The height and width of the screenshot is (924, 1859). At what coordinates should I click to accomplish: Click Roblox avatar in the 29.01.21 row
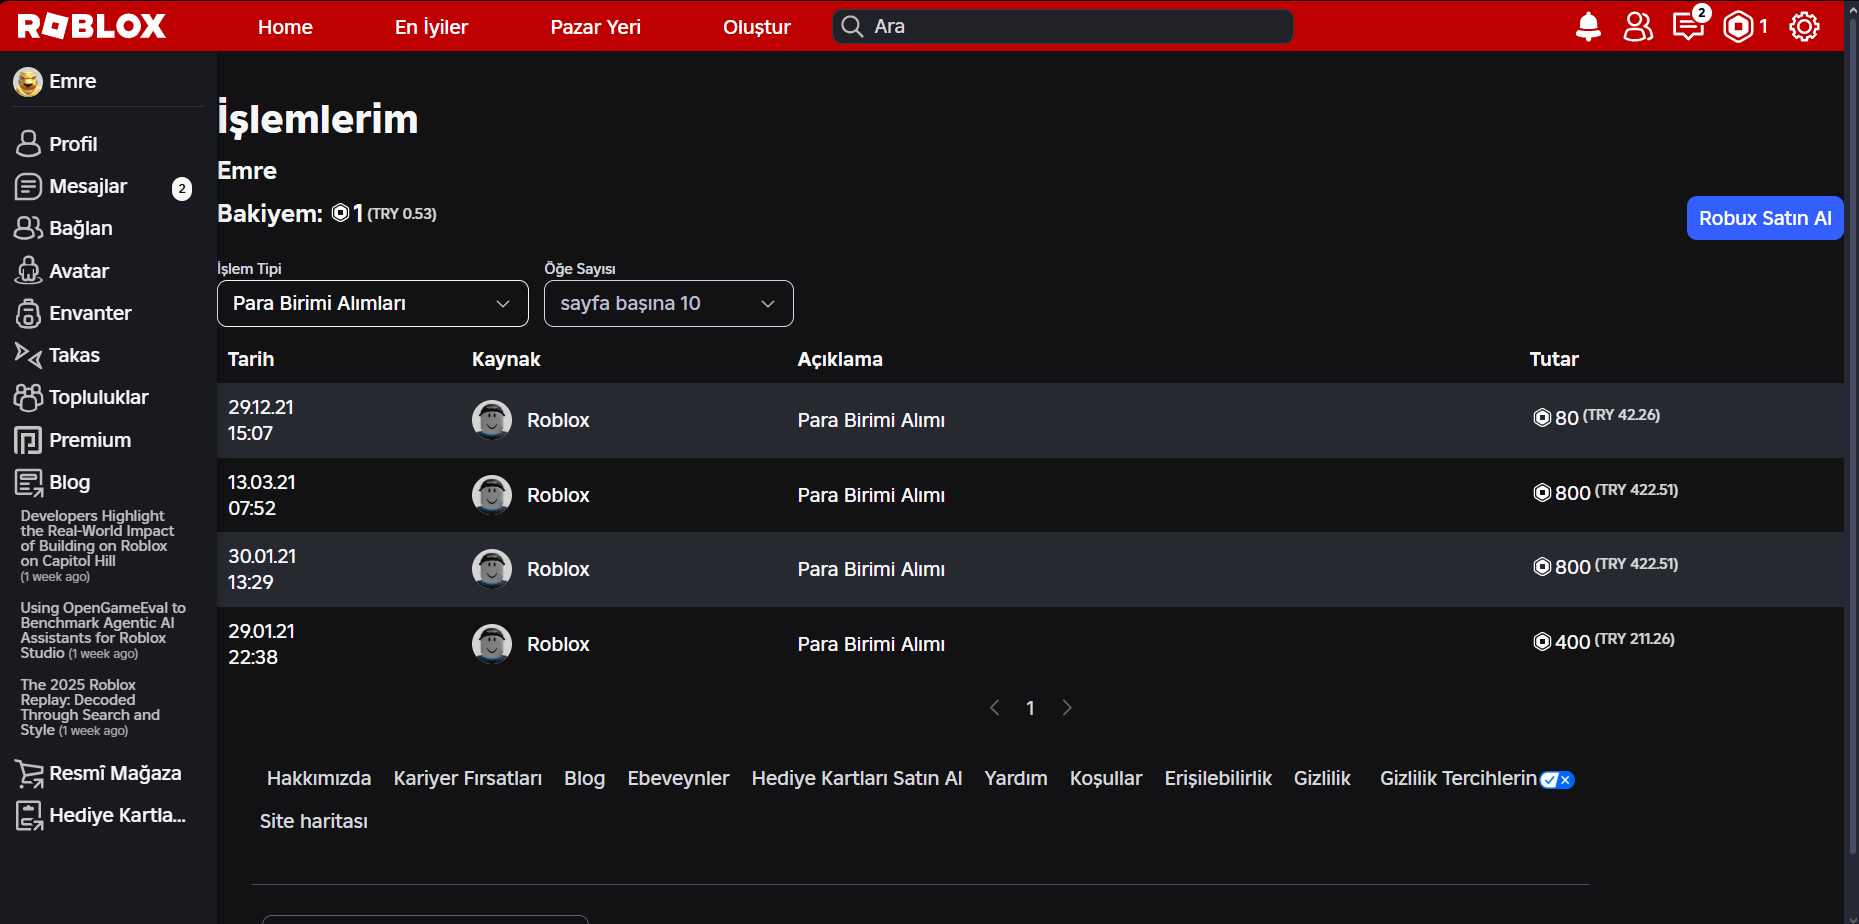pos(492,644)
